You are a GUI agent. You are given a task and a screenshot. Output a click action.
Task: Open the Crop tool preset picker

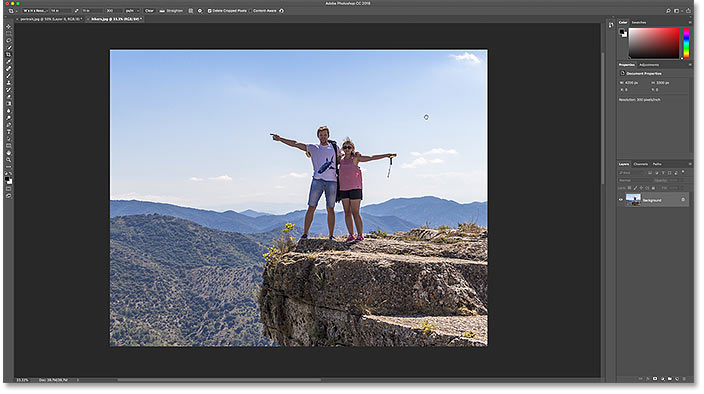pos(13,11)
